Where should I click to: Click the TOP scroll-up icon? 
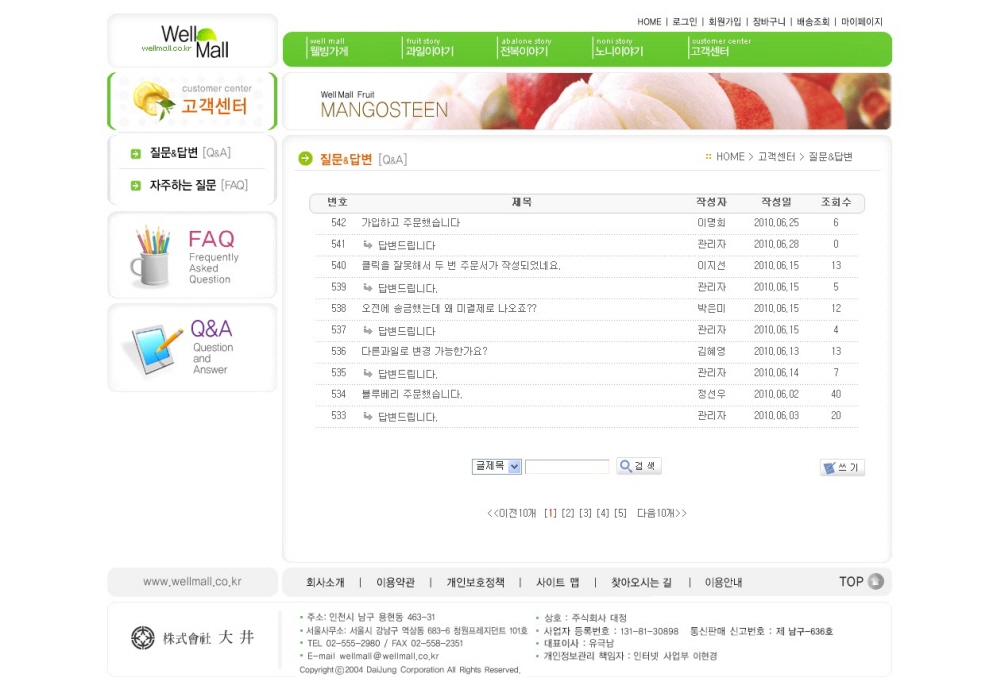[875, 582]
